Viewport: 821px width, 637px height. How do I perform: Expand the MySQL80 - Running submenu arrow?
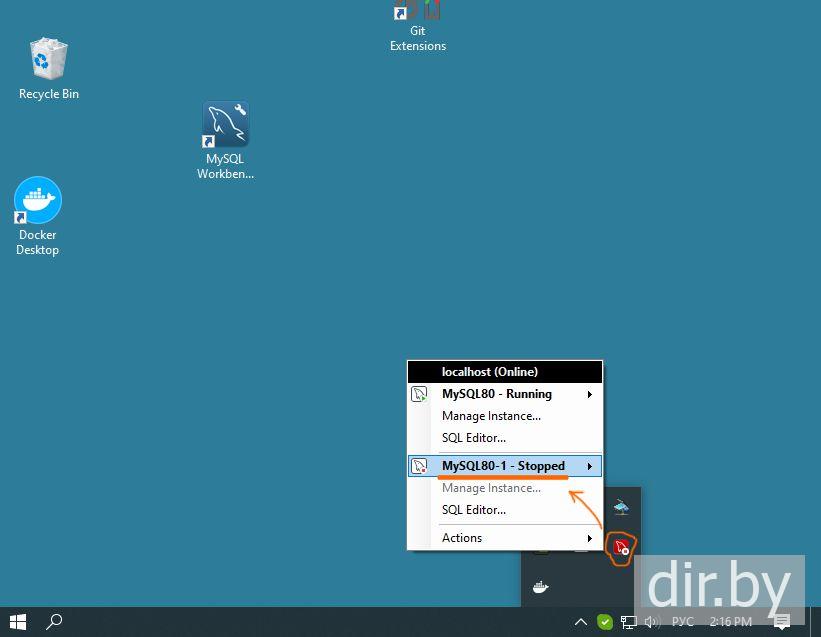(590, 394)
